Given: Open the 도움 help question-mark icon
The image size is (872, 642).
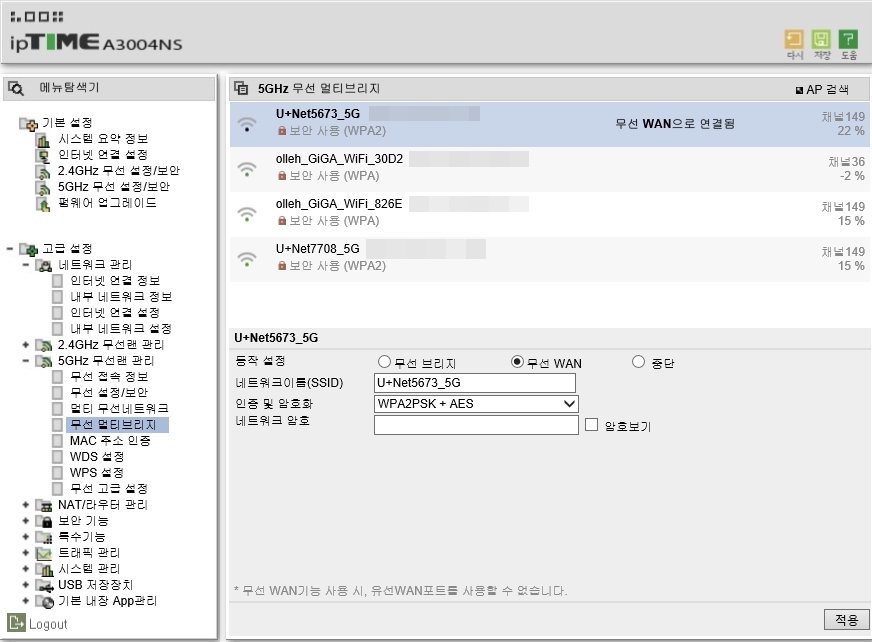Looking at the screenshot, I should click(x=848, y=39).
